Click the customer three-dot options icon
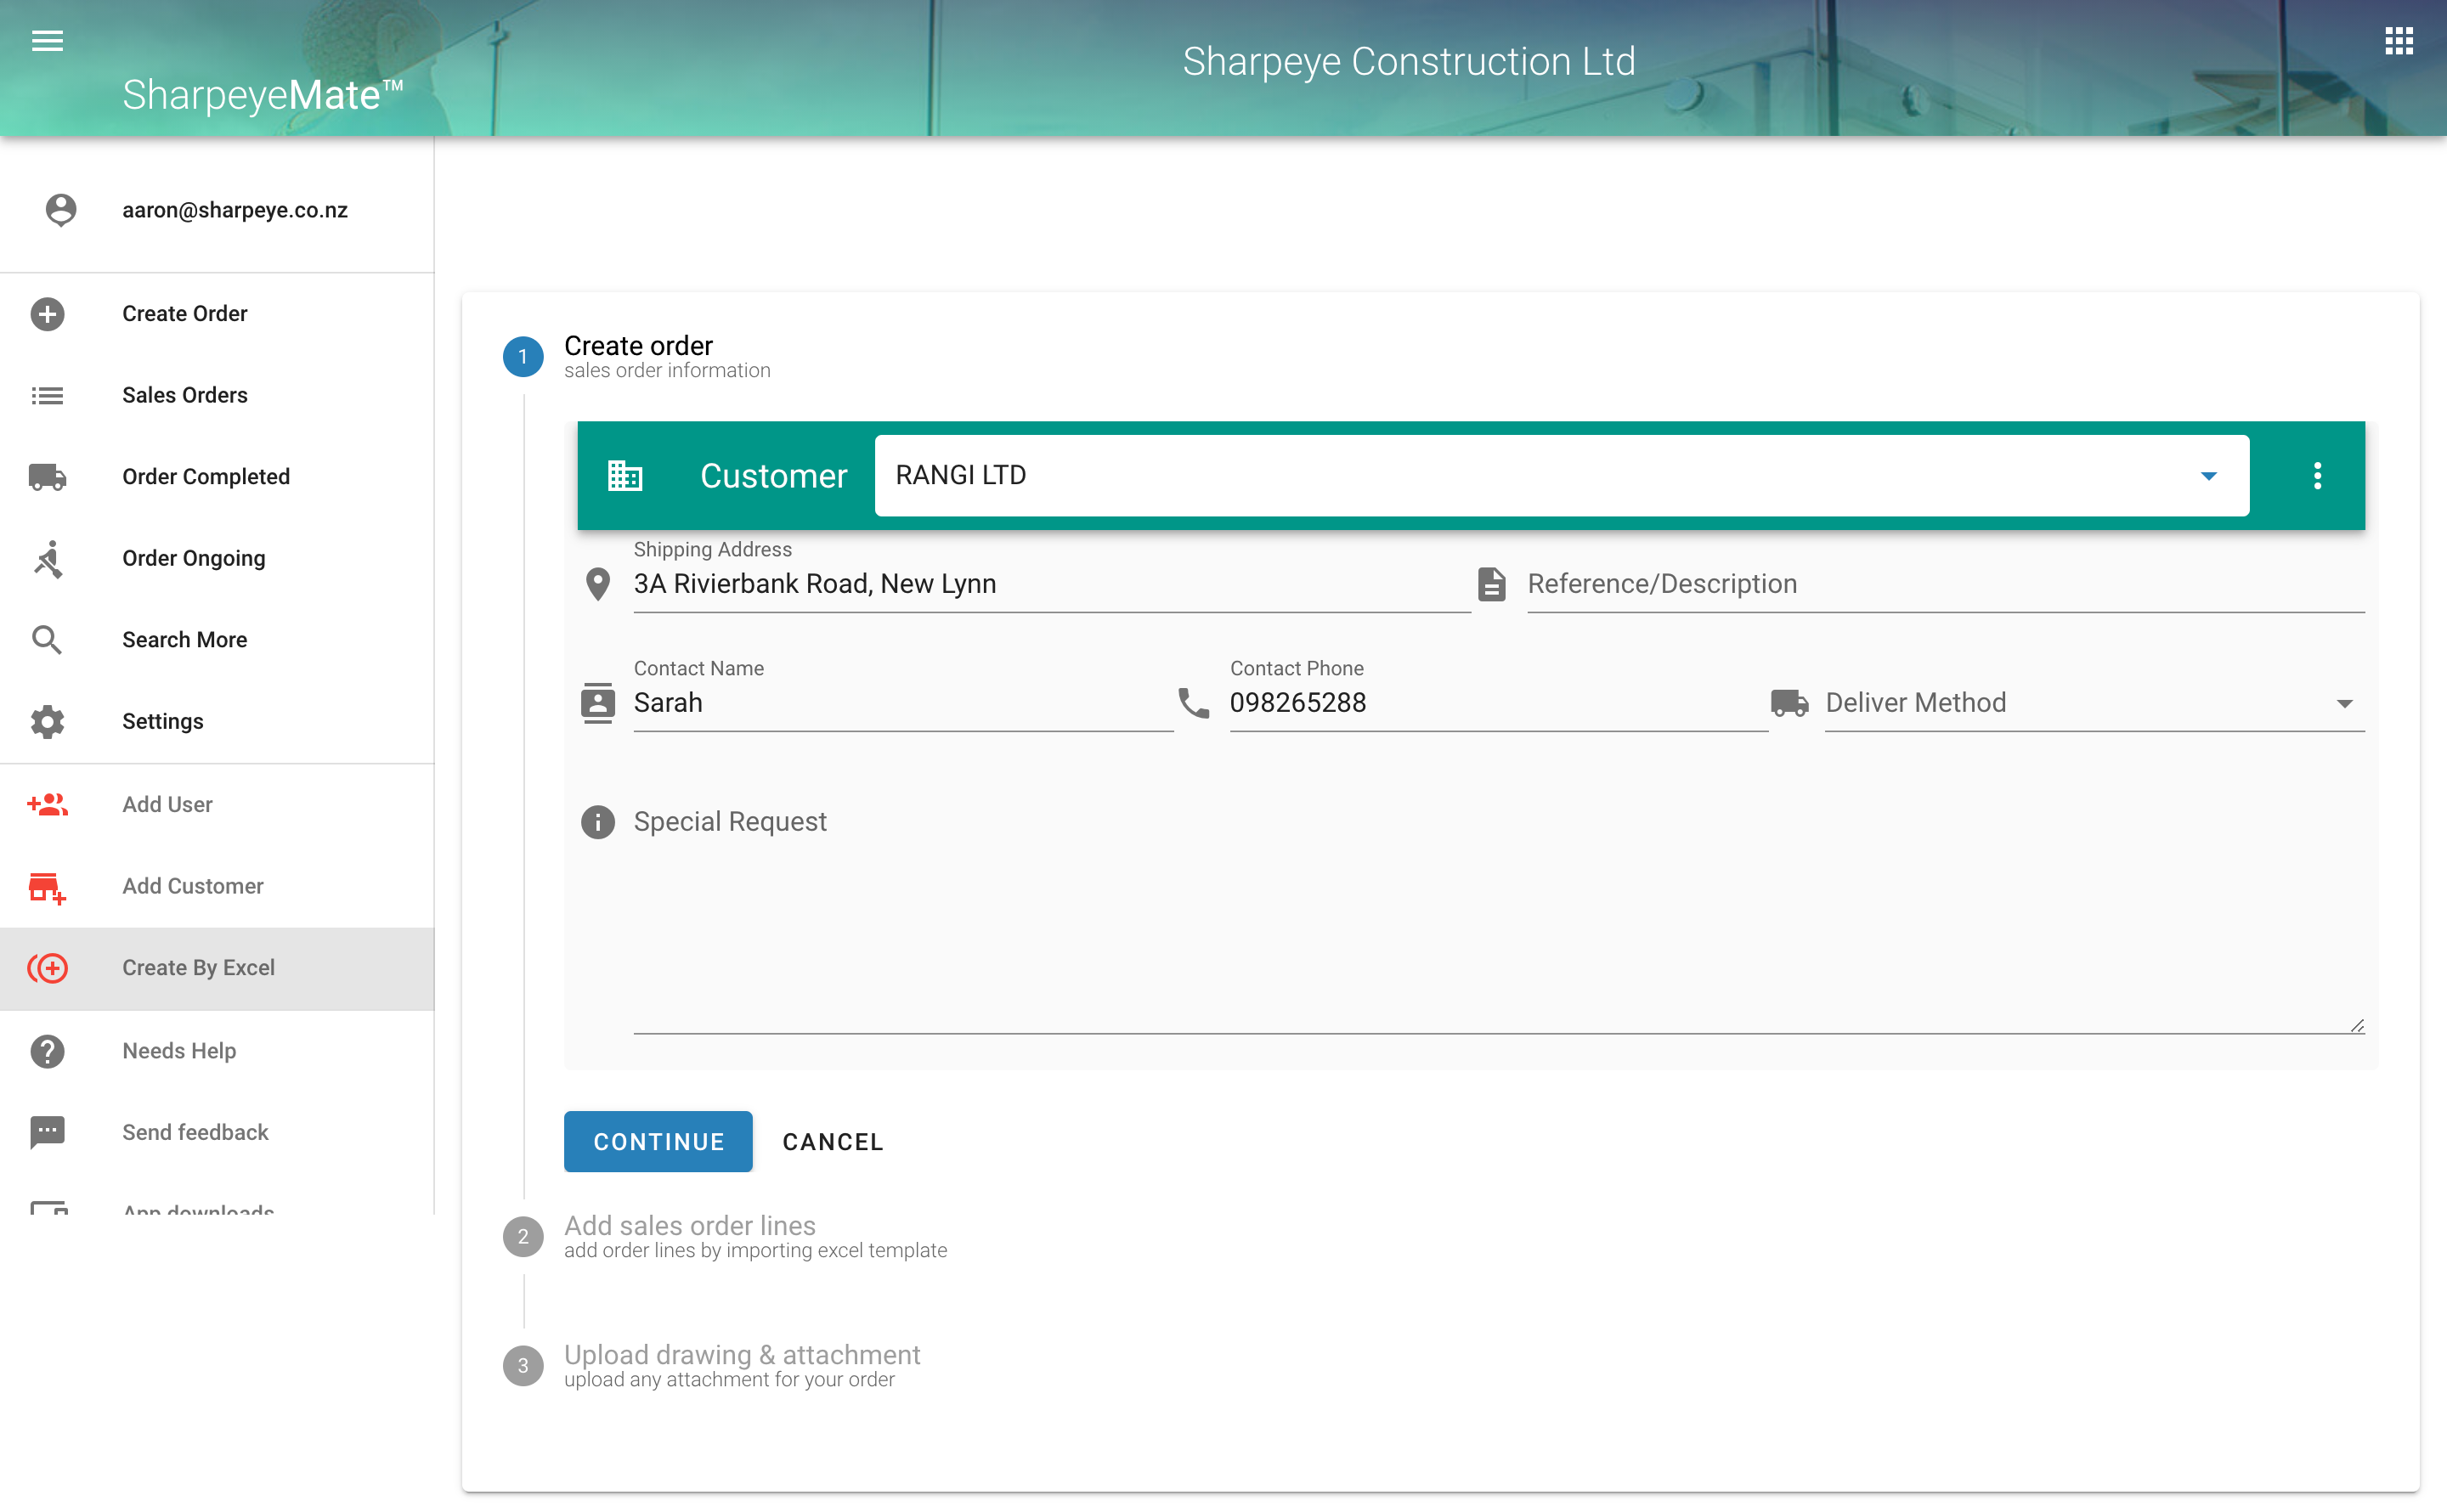This screenshot has height=1512, width=2447. pos(2317,476)
